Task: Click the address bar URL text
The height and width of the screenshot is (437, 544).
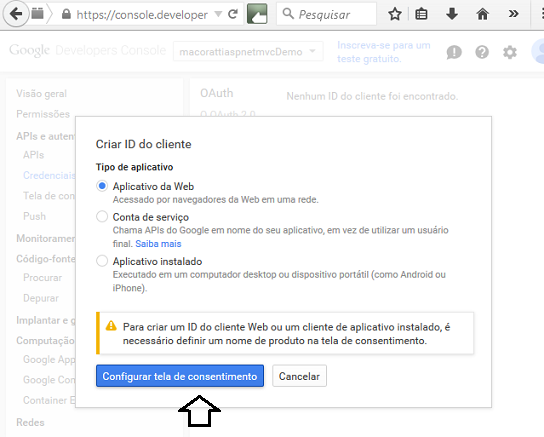Action: (x=142, y=15)
